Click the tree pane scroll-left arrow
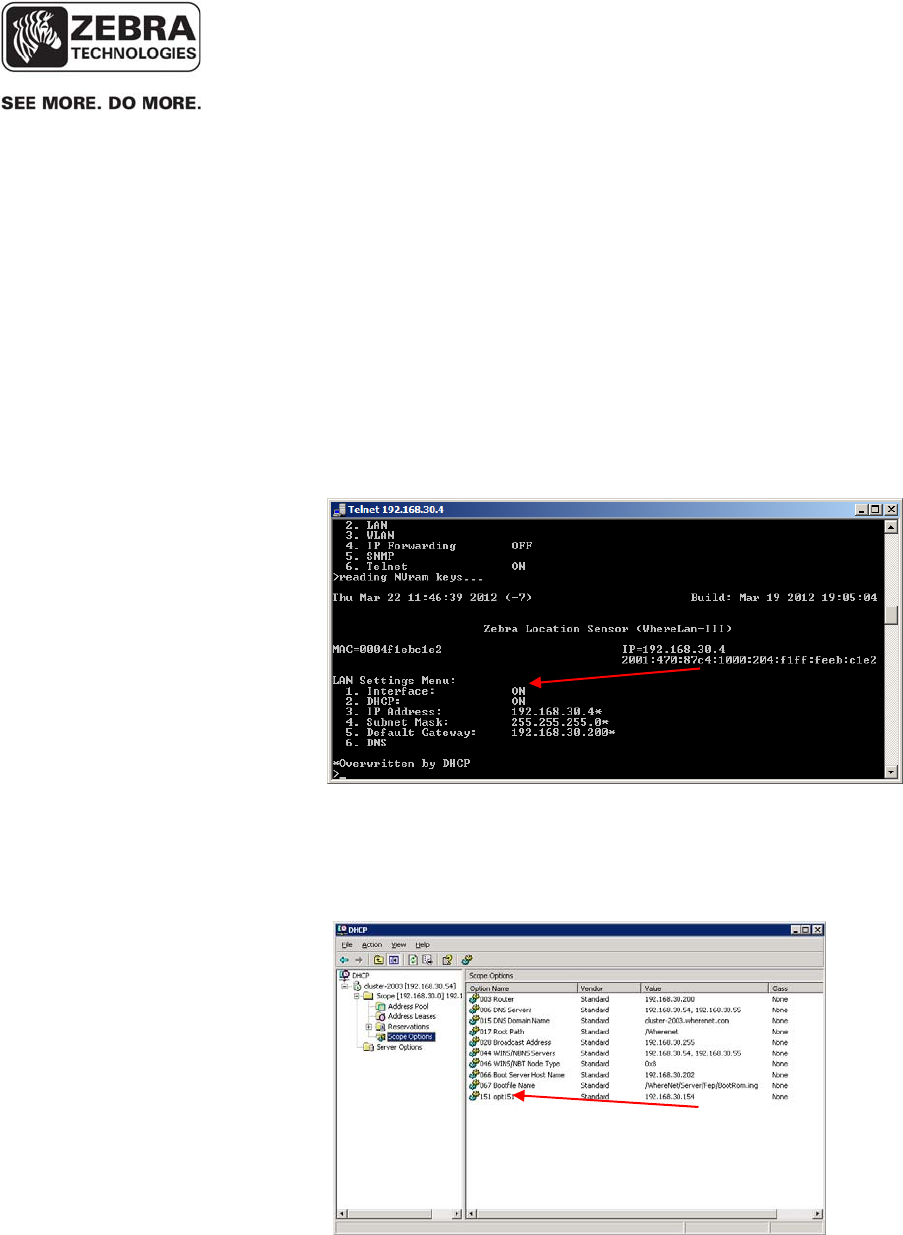903x1235 pixels. [x=343, y=1213]
